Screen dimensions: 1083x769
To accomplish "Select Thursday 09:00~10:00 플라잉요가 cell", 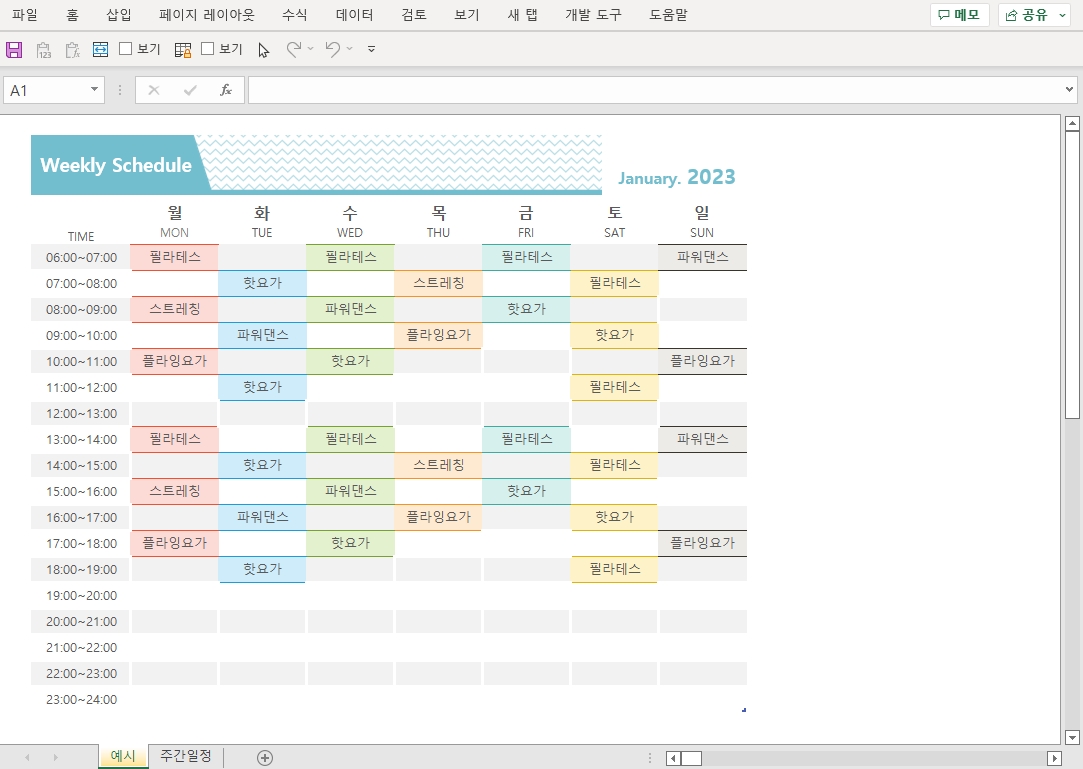I will pyautogui.click(x=439, y=335).
